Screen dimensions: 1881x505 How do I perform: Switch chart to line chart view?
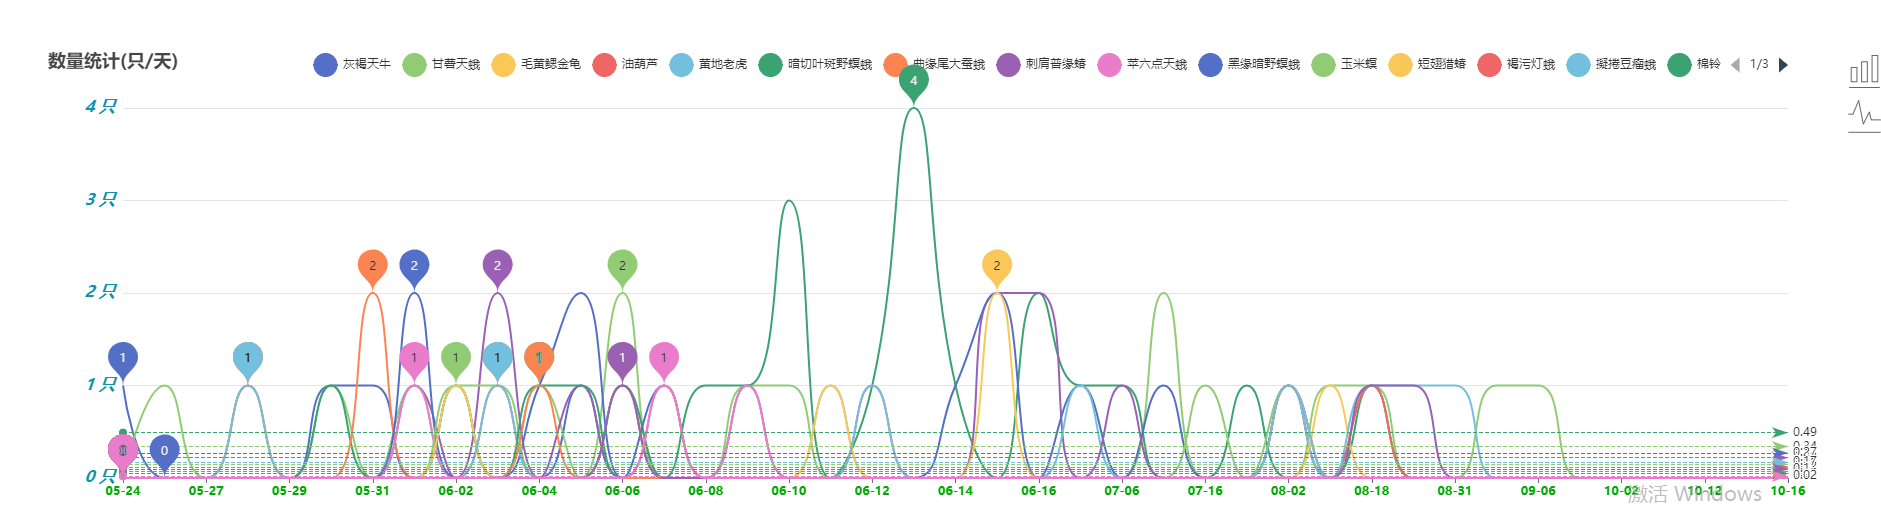1863,115
